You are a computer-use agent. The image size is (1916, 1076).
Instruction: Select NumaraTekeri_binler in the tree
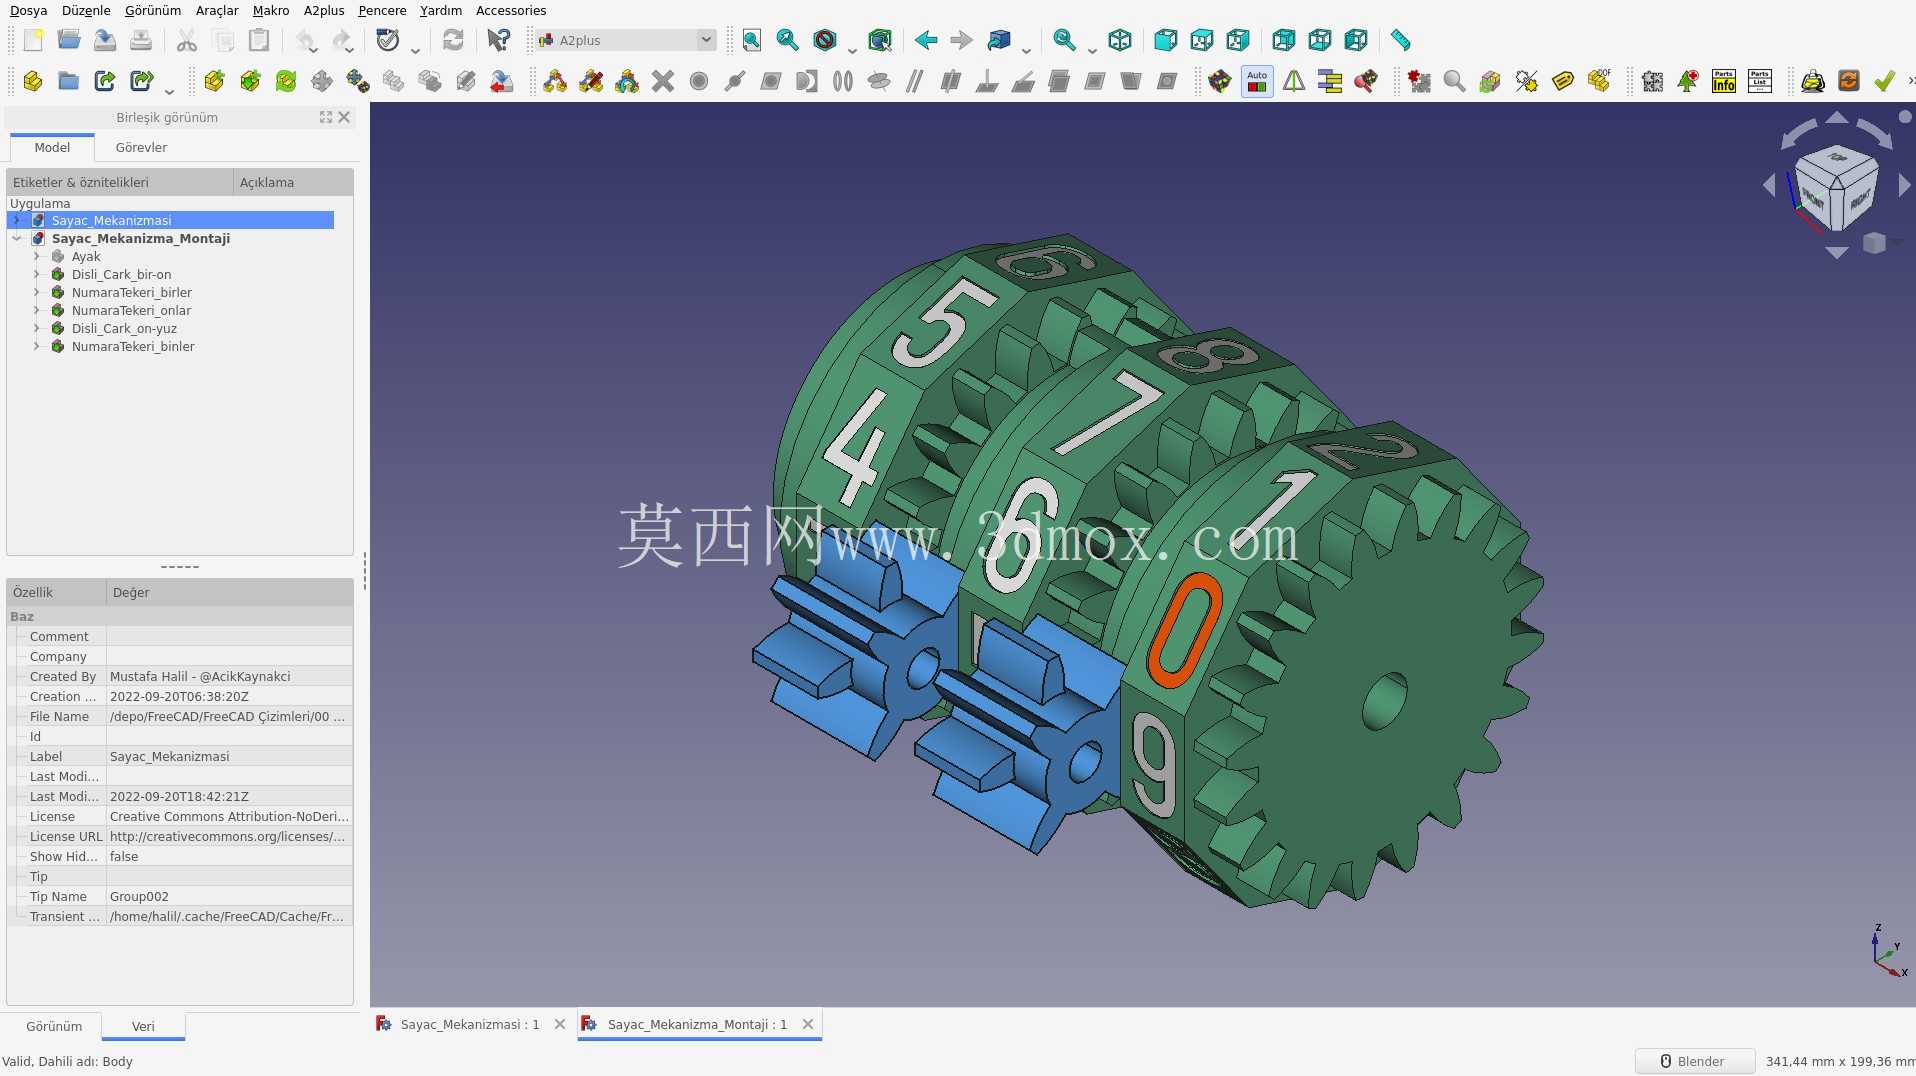point(133,346)
